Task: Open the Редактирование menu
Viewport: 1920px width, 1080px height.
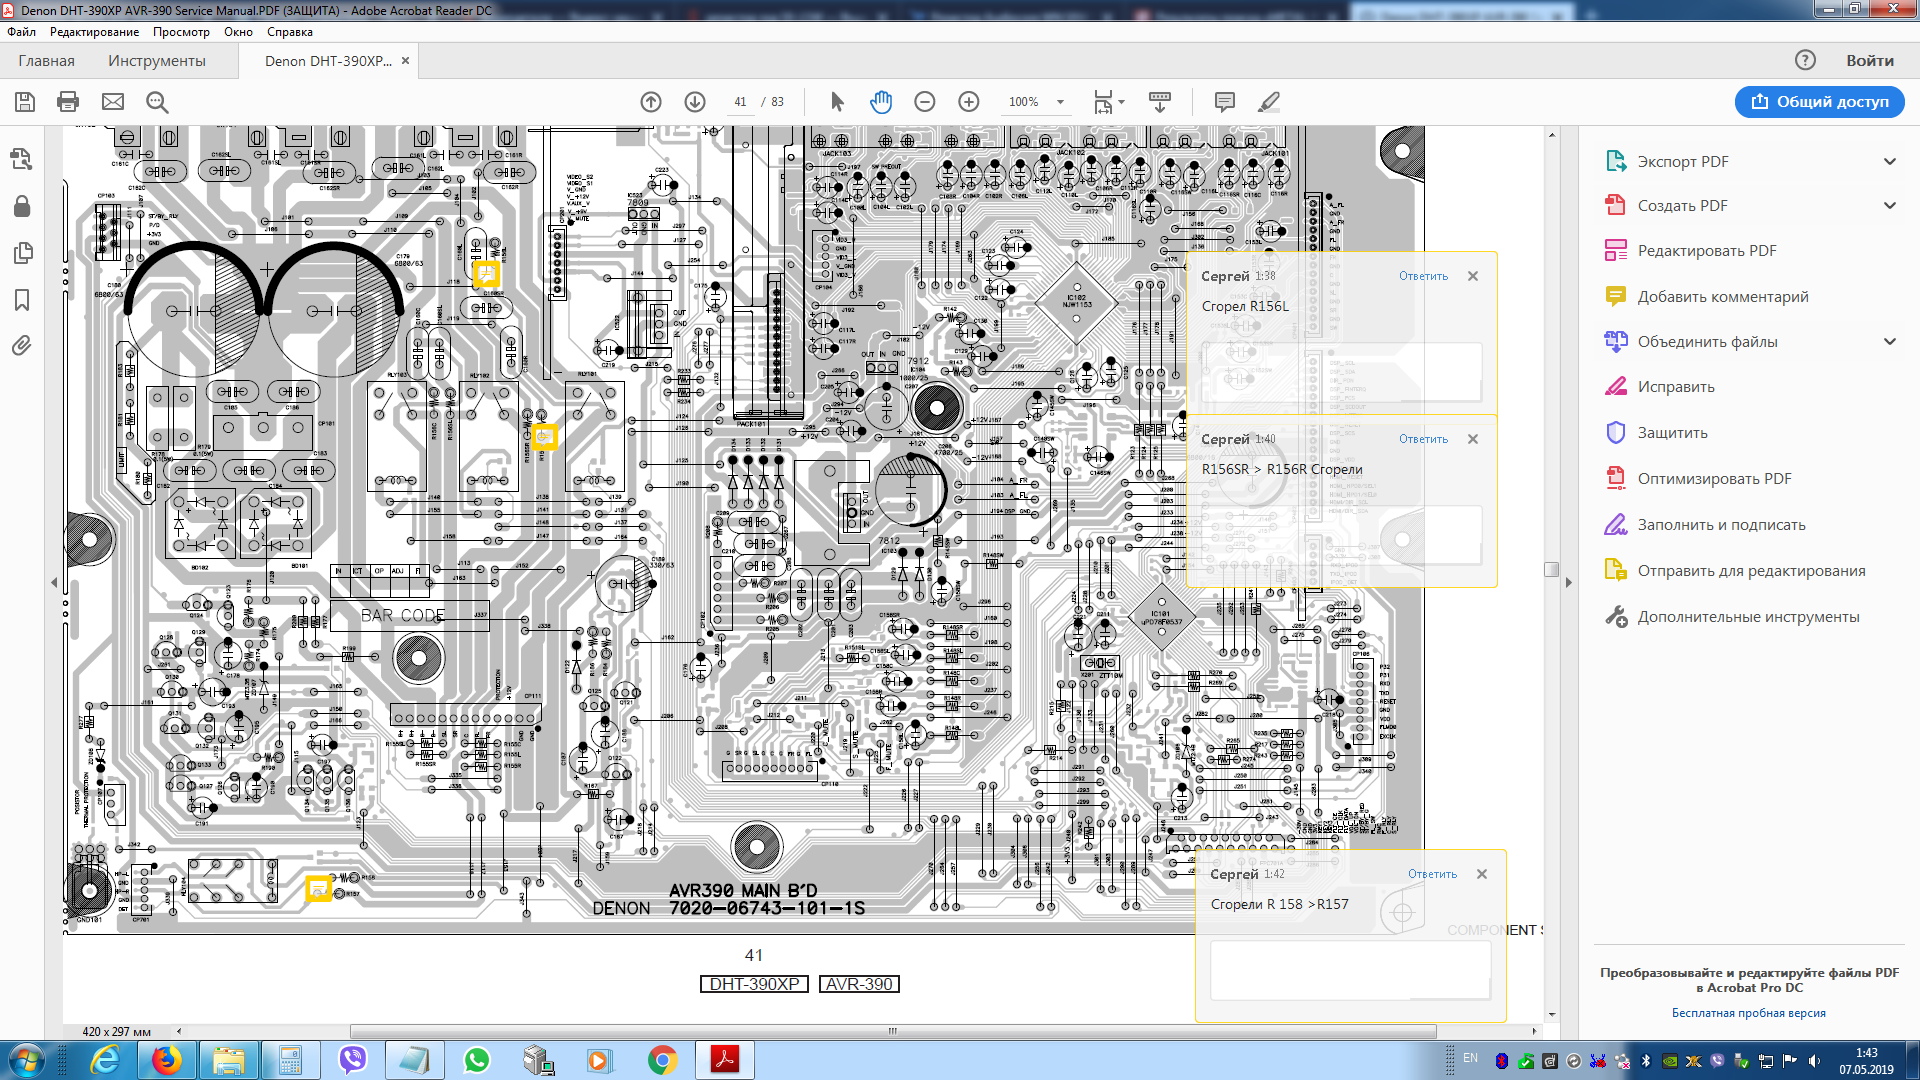Action: 95,32
